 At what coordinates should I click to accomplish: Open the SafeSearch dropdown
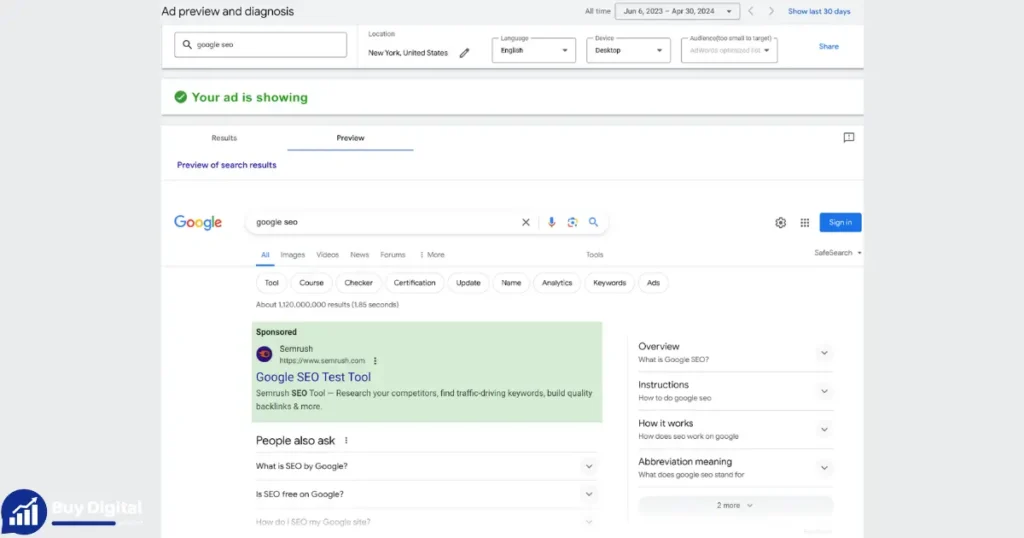click(837, 253)
